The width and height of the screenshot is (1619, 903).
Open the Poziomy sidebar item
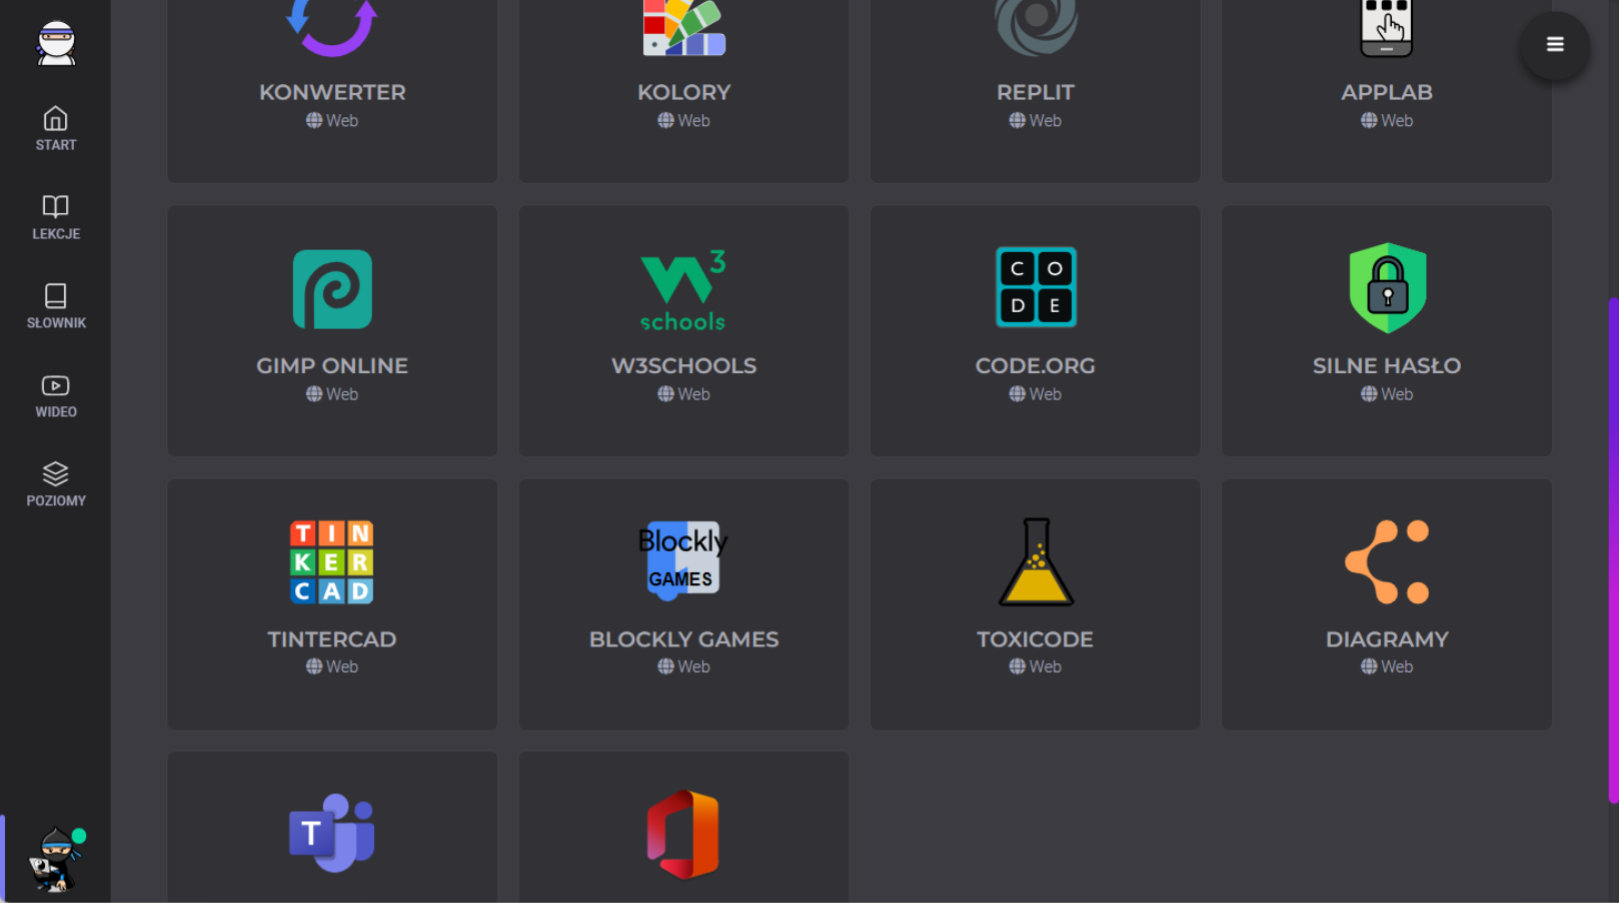point(56,484)
